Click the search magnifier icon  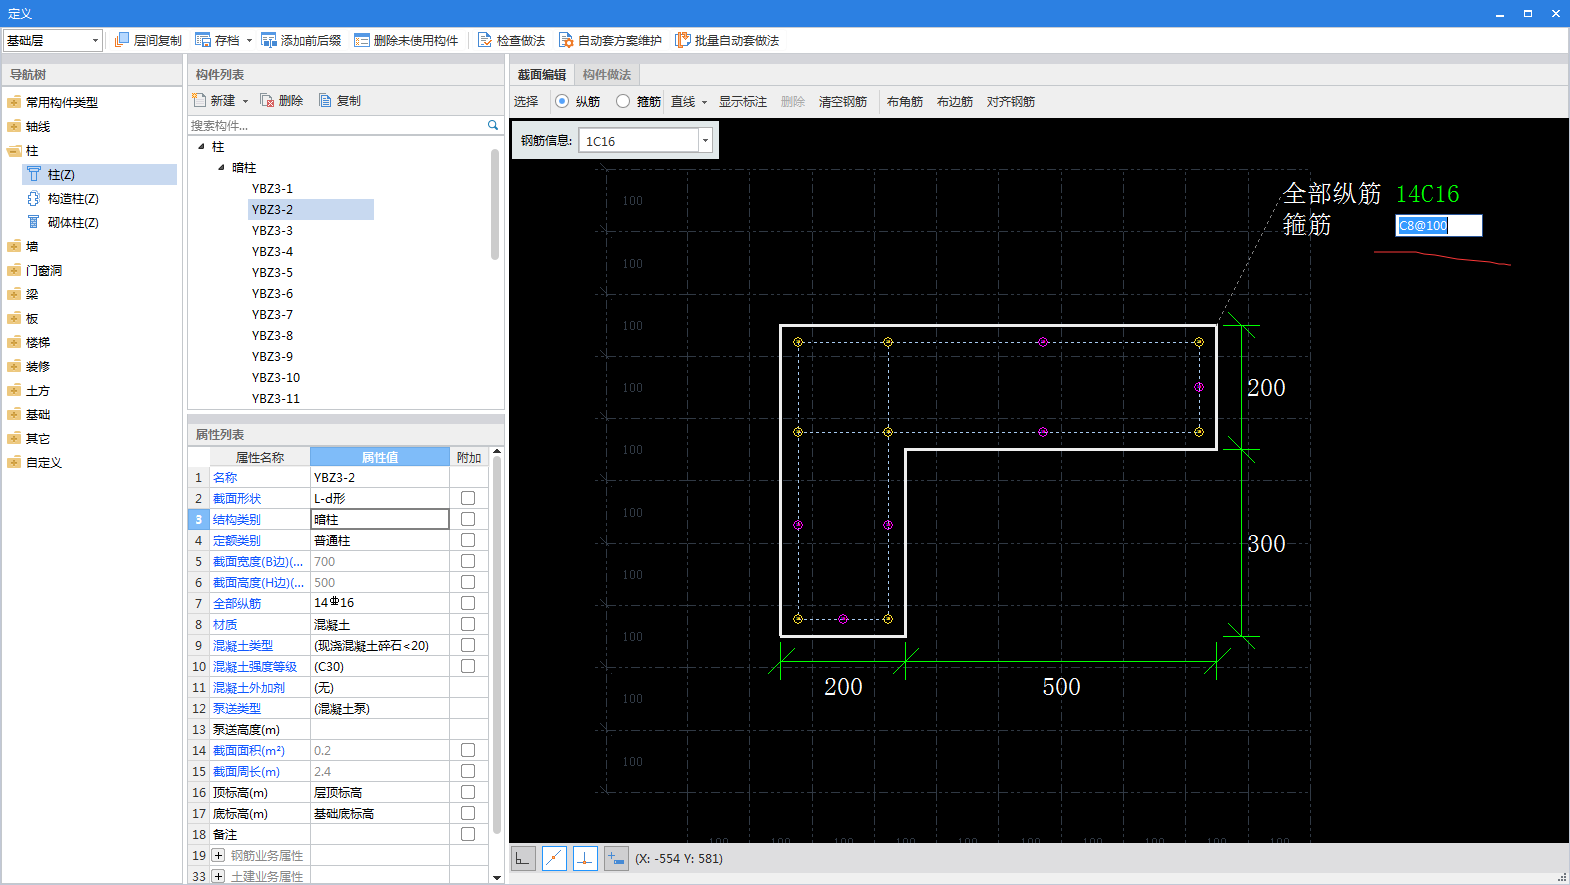pos(493,125)
